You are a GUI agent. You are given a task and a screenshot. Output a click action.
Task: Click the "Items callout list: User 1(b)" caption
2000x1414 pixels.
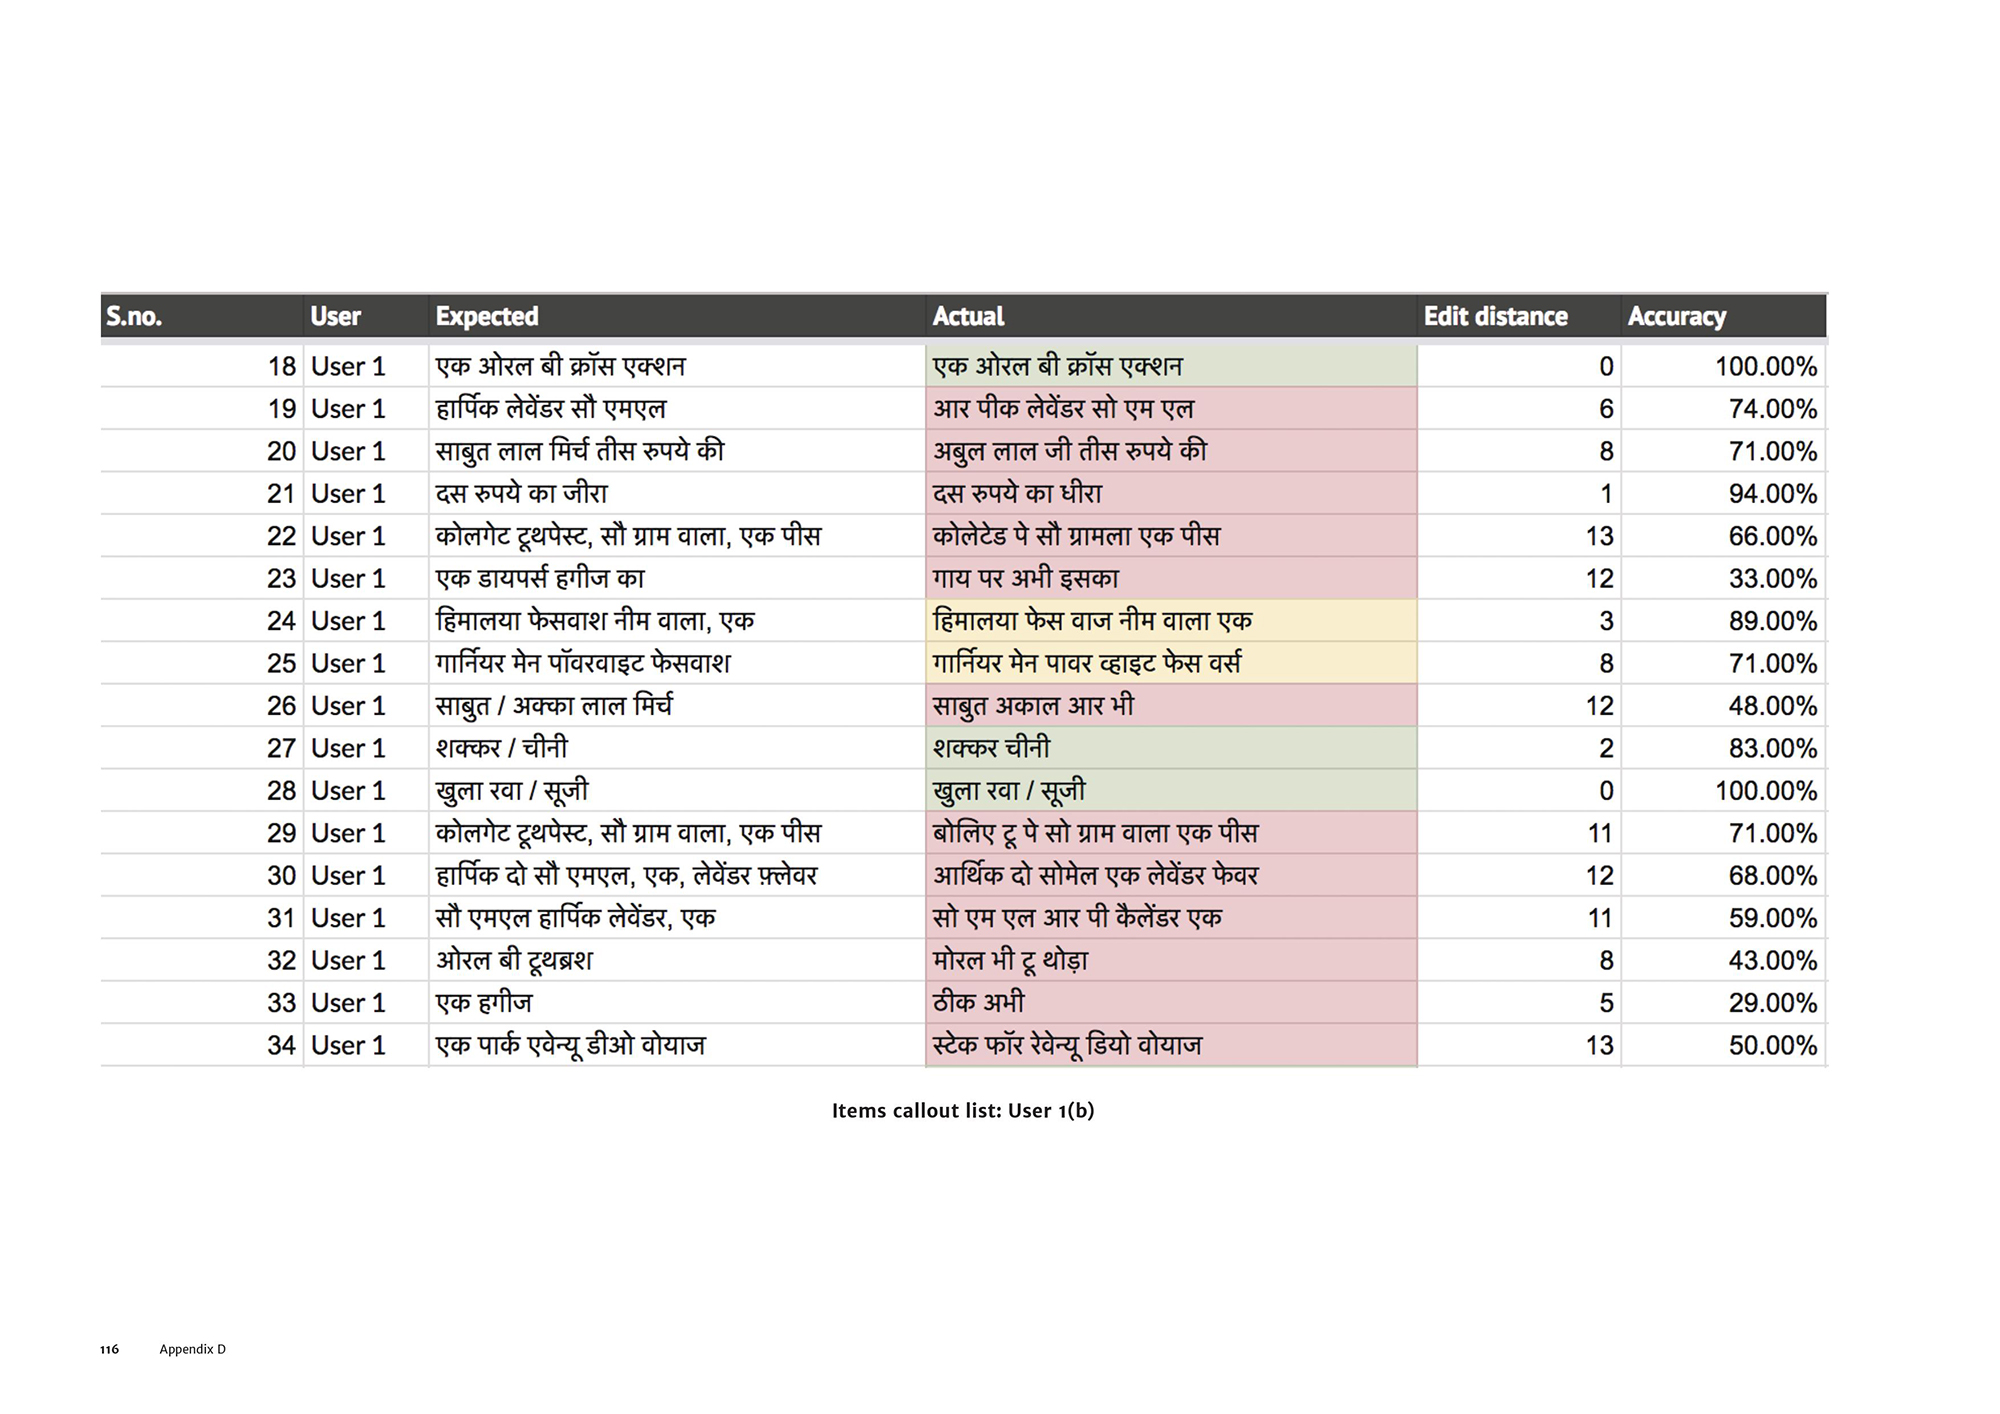963,1111
